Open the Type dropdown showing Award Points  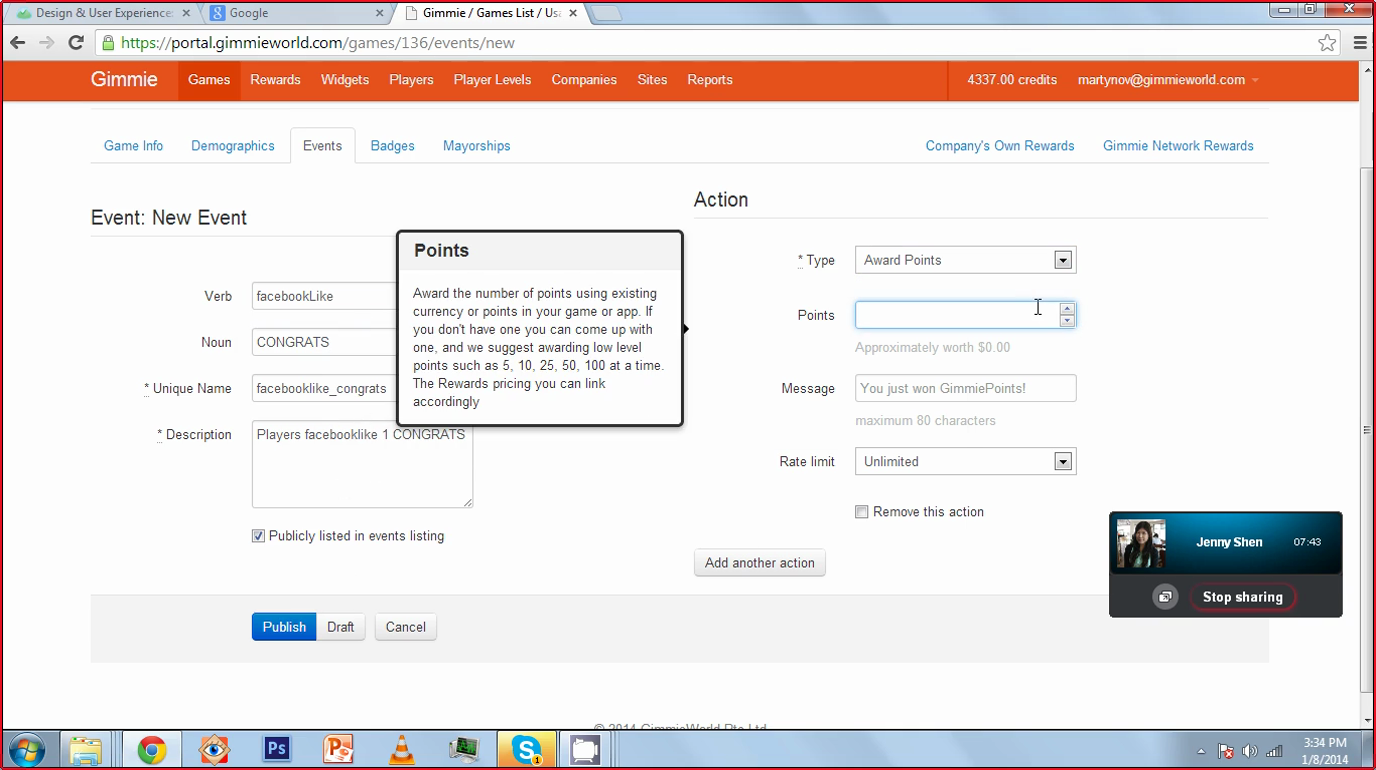pos(965,260)
